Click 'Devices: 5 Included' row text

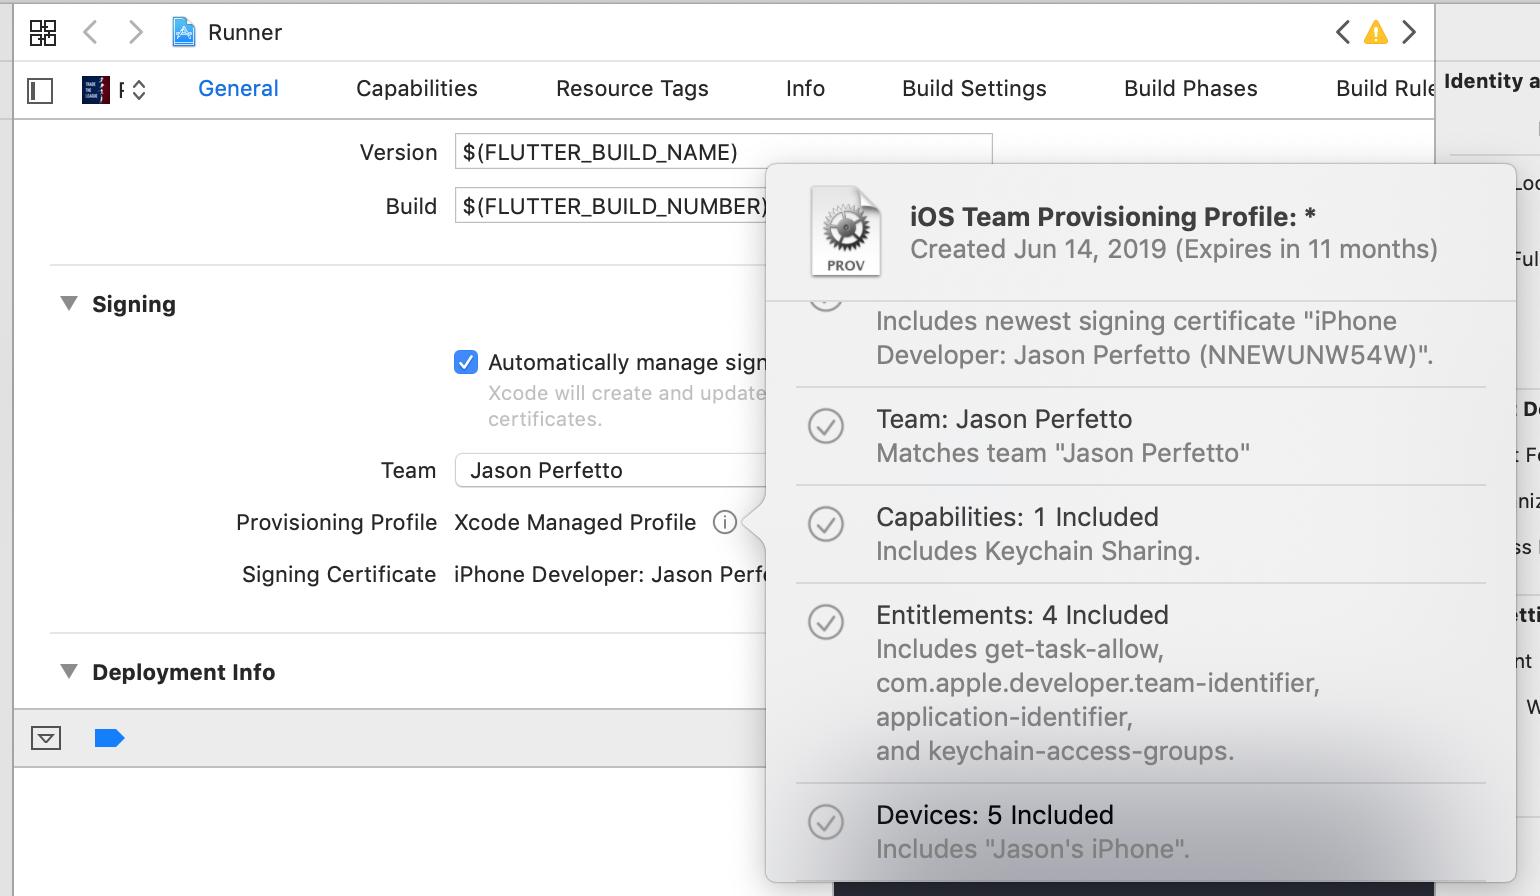click(995, 815)
